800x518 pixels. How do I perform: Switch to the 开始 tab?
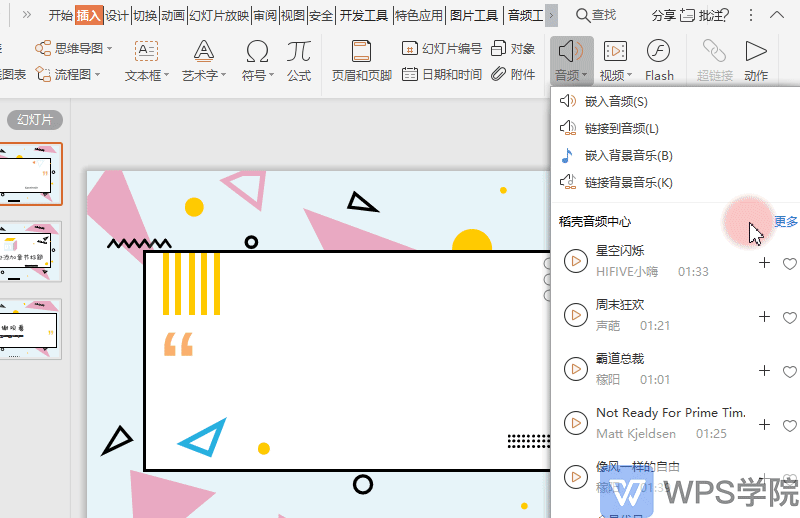[61, 15]
